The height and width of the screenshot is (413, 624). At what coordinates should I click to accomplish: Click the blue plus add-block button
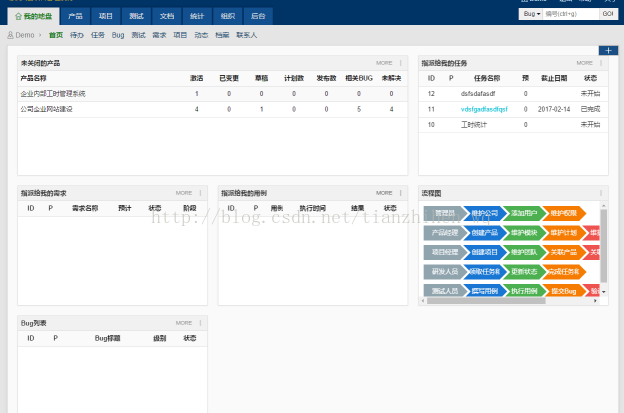pyautogui.click(x=608, y=51)
